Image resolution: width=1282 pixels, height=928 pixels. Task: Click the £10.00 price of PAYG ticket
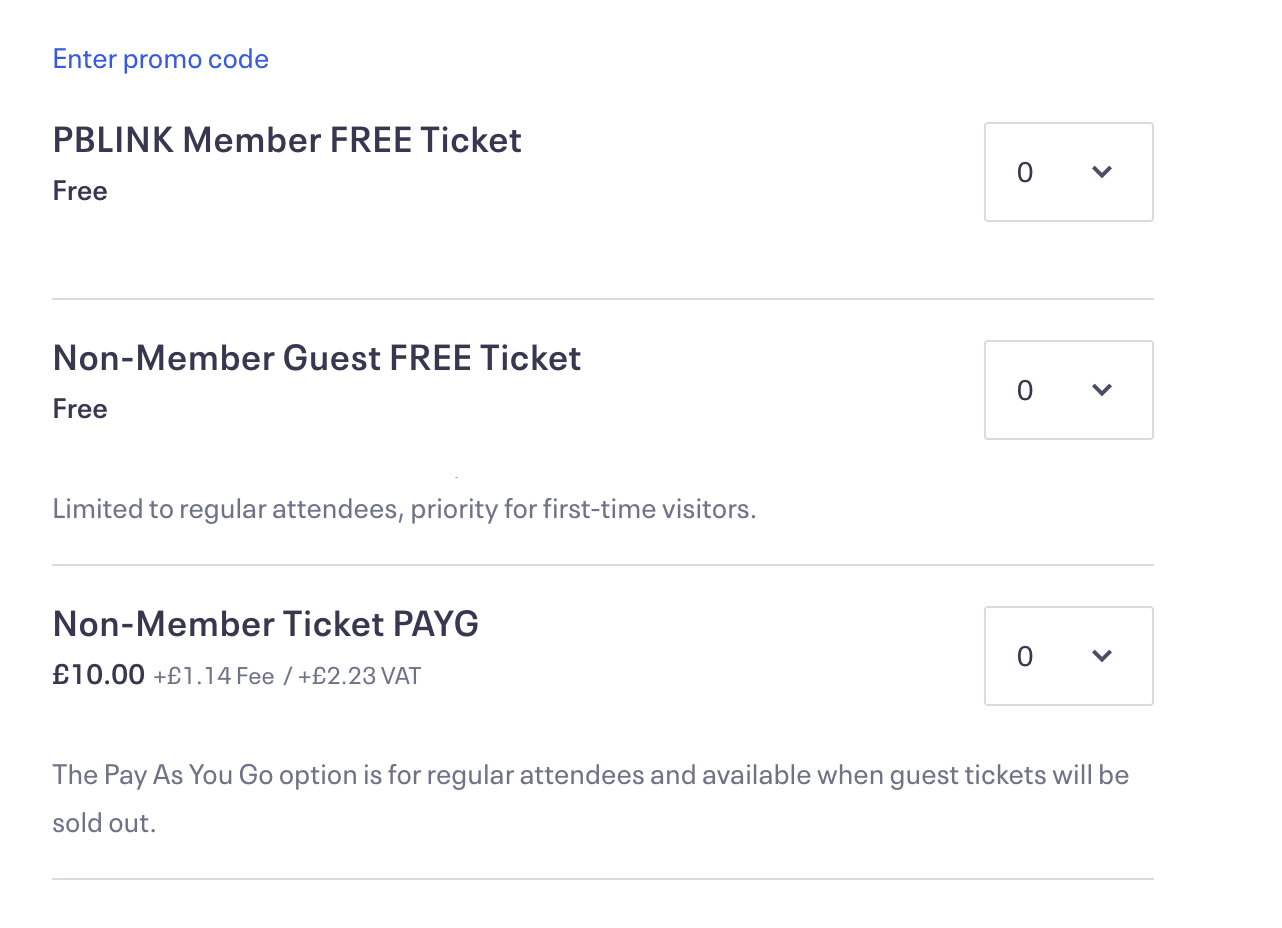99,675
